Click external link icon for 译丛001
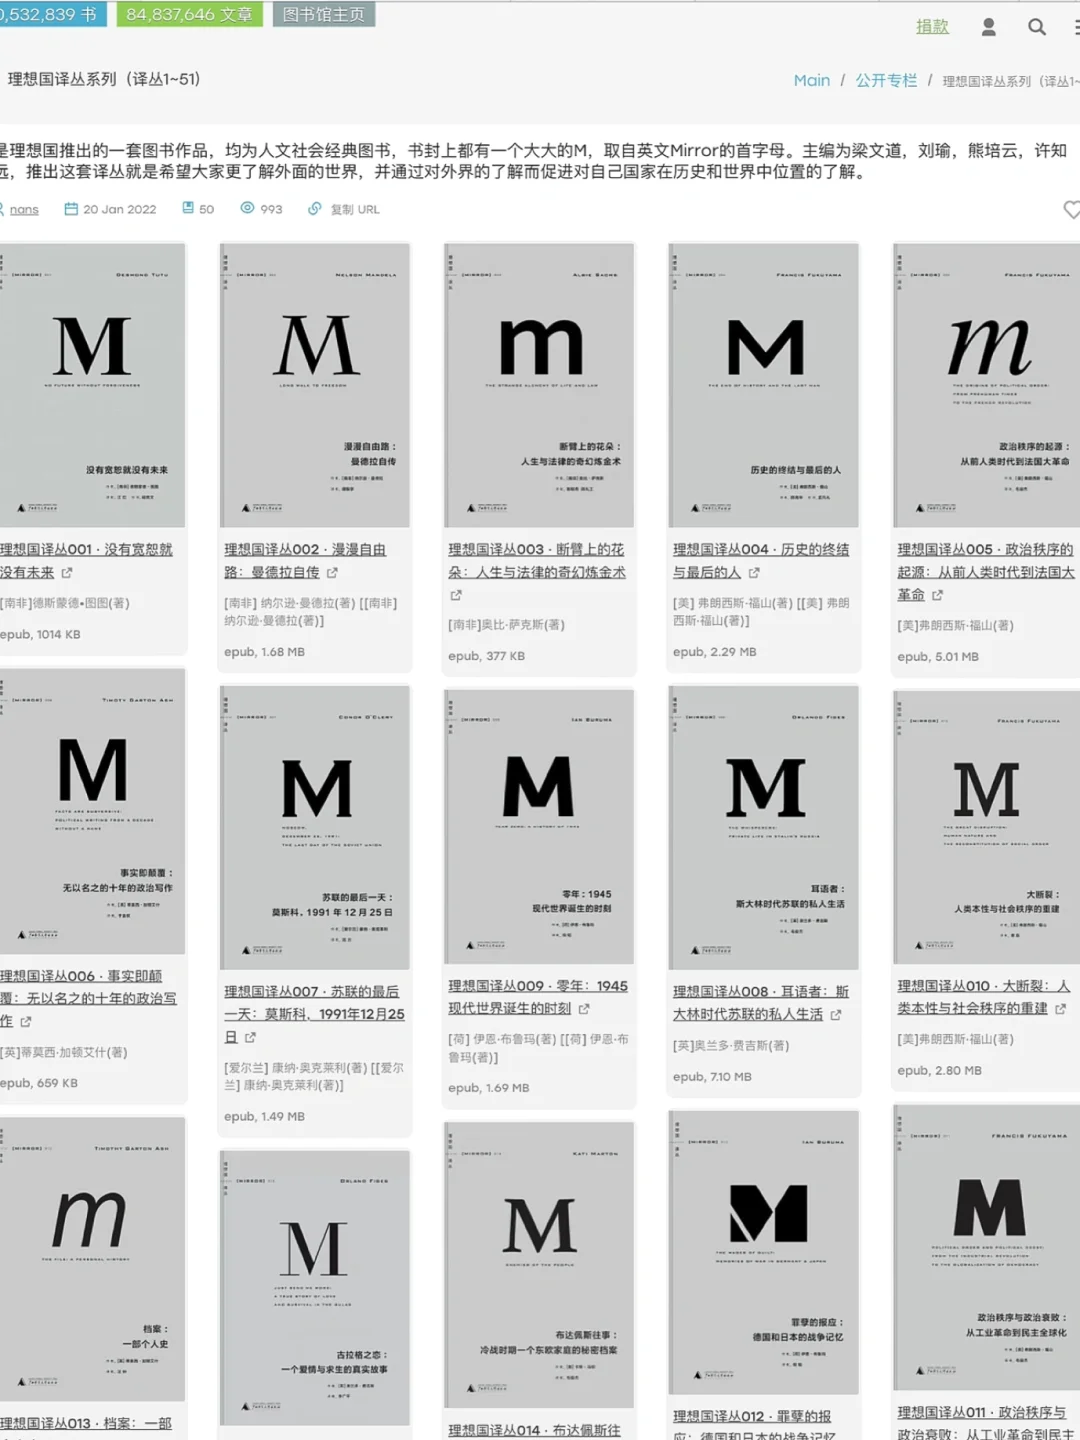Viewport: 1080px width, 1440px height. [x=67, y=573]
